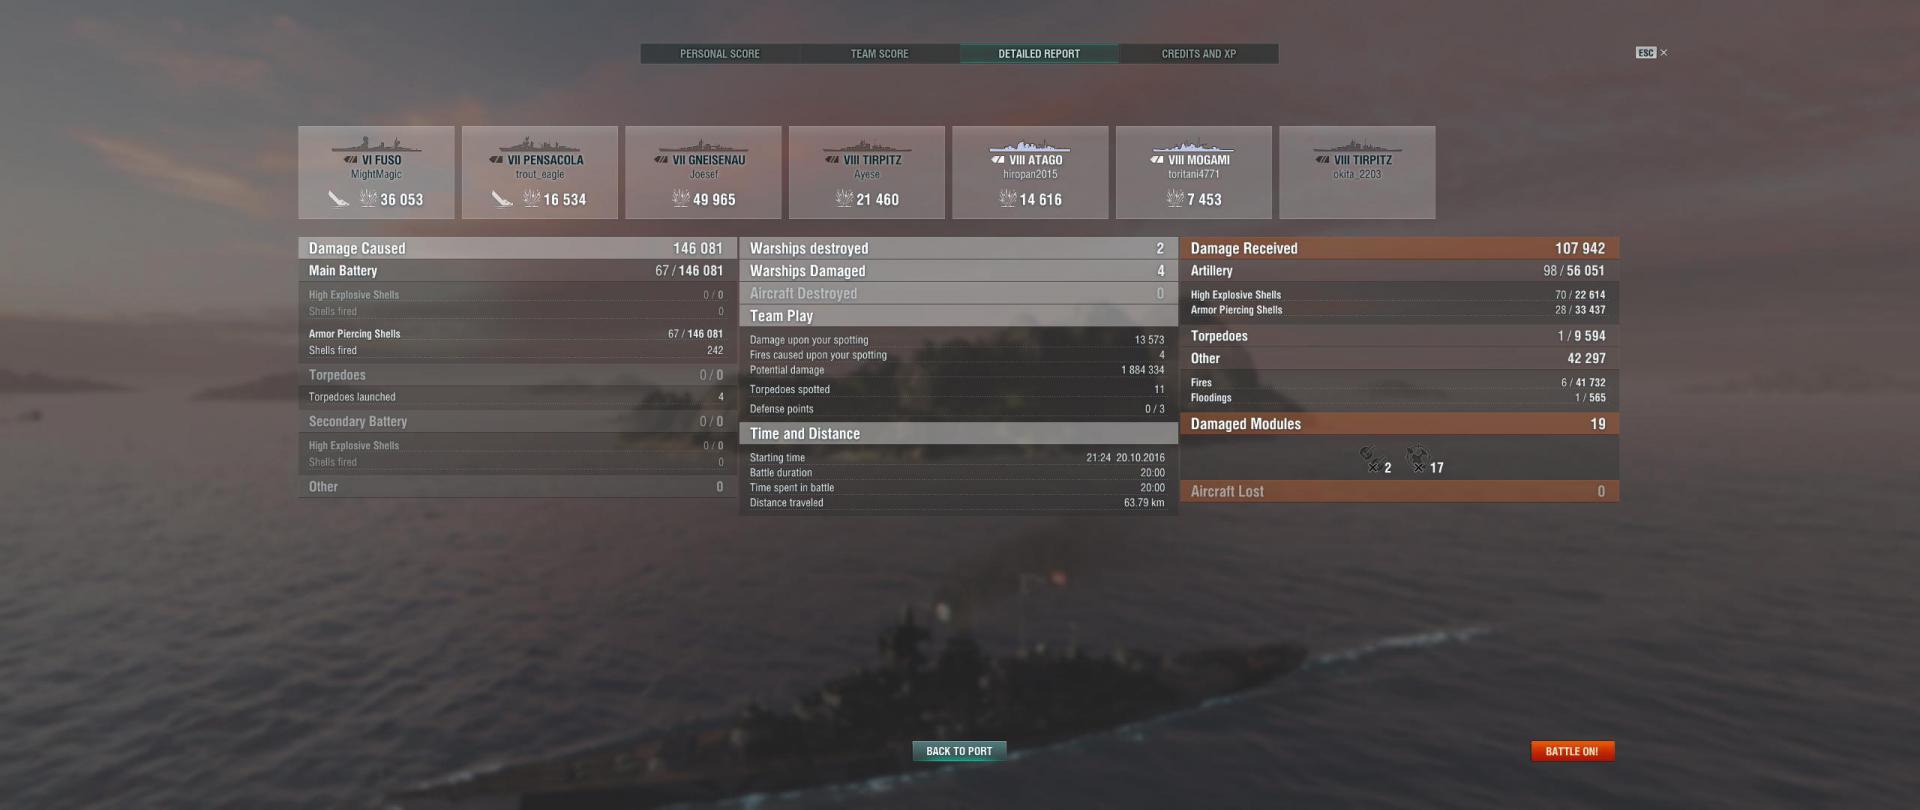Click Ayese's VIII Tirpitz ship icon
Image resolution: width=1920 pixels, height=810 pixels.
pos(867,146)
